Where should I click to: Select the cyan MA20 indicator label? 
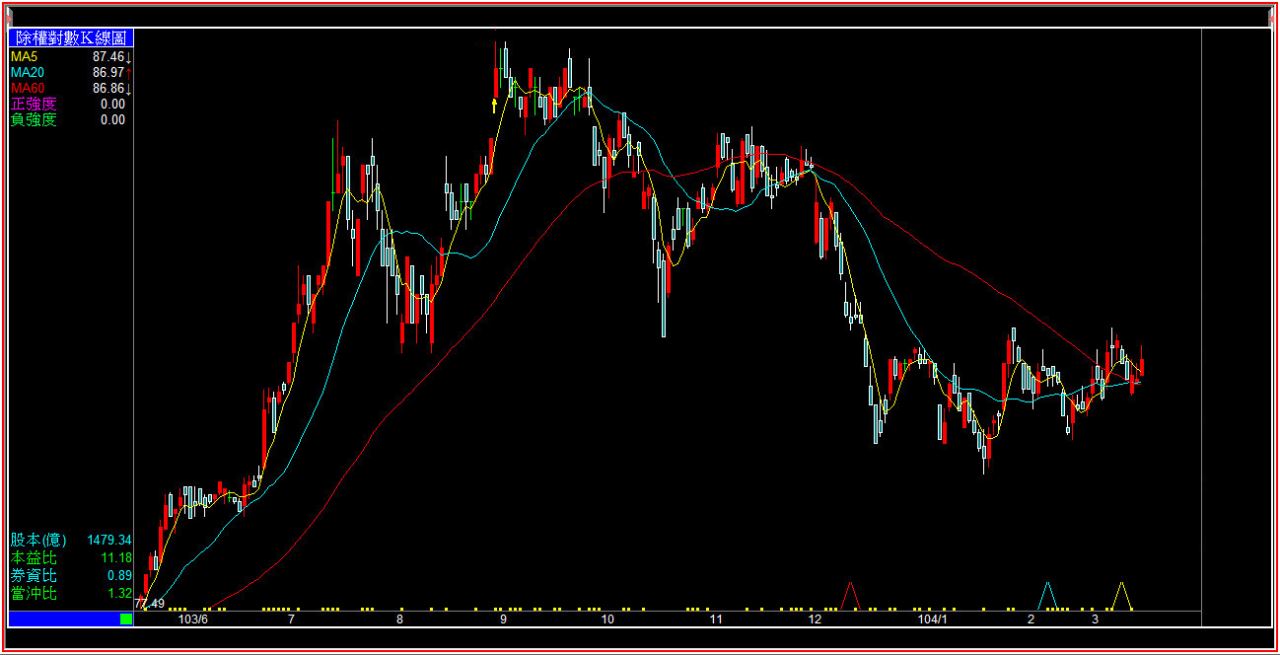click(27, 72)
